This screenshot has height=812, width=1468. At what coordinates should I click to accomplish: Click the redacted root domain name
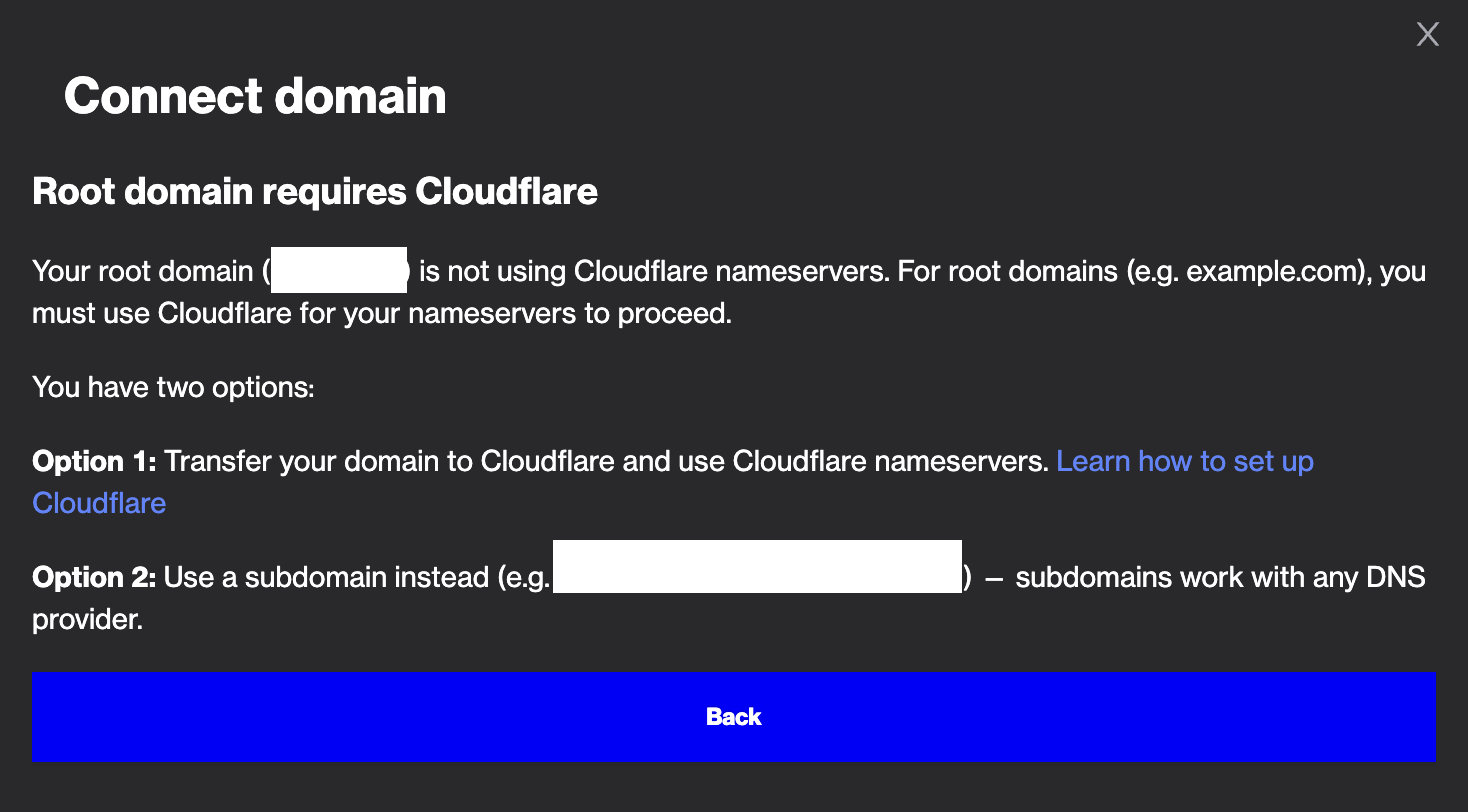[338, 272]
